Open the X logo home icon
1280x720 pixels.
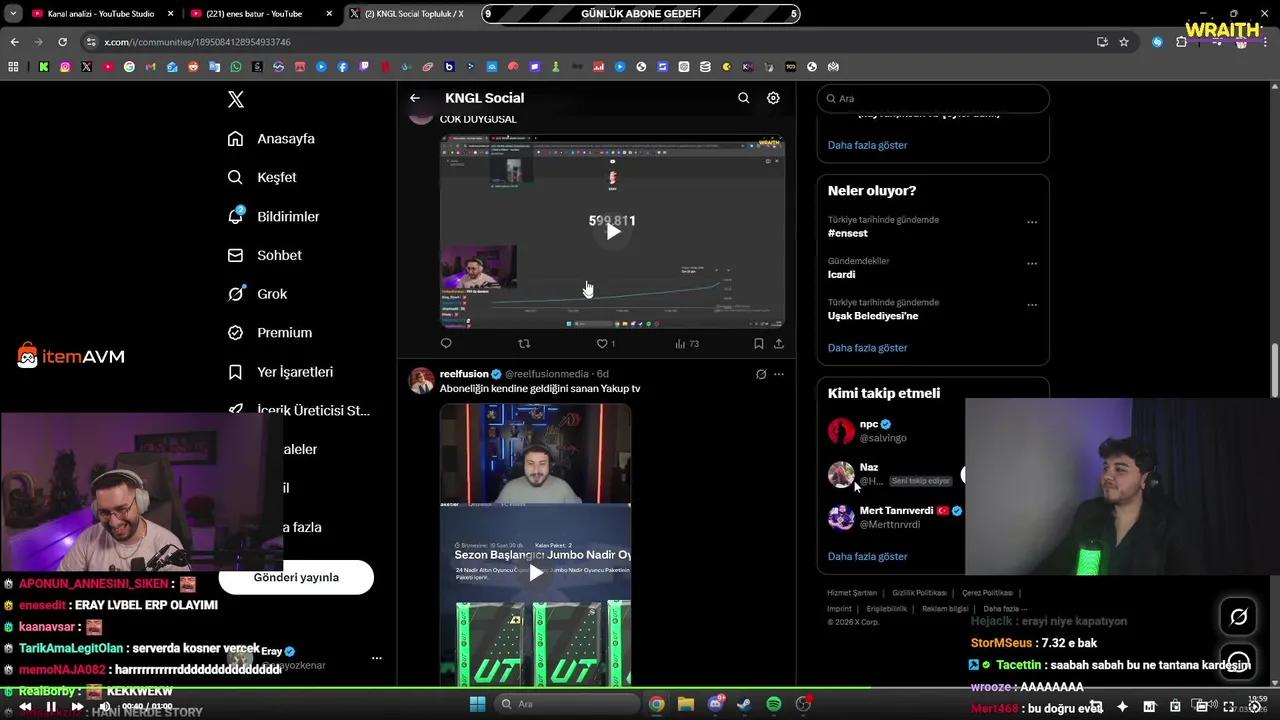tap(236, 99)
